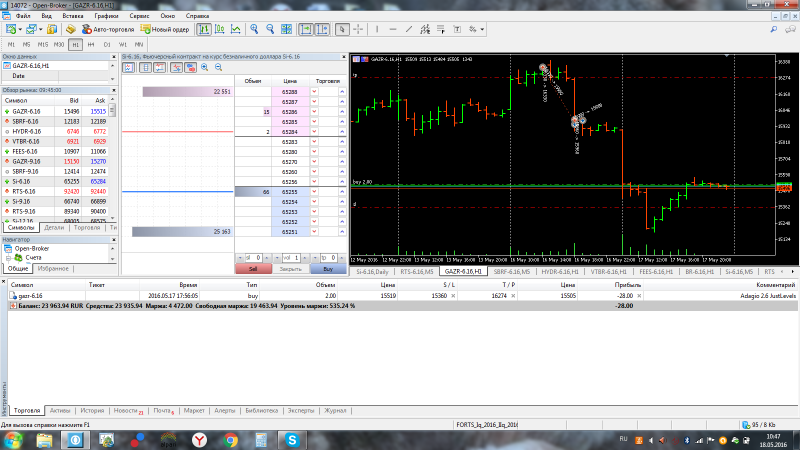Switch to Избранное tab in Navigator
The width and height of the screenshot is (800, 450).
(53, 268)
